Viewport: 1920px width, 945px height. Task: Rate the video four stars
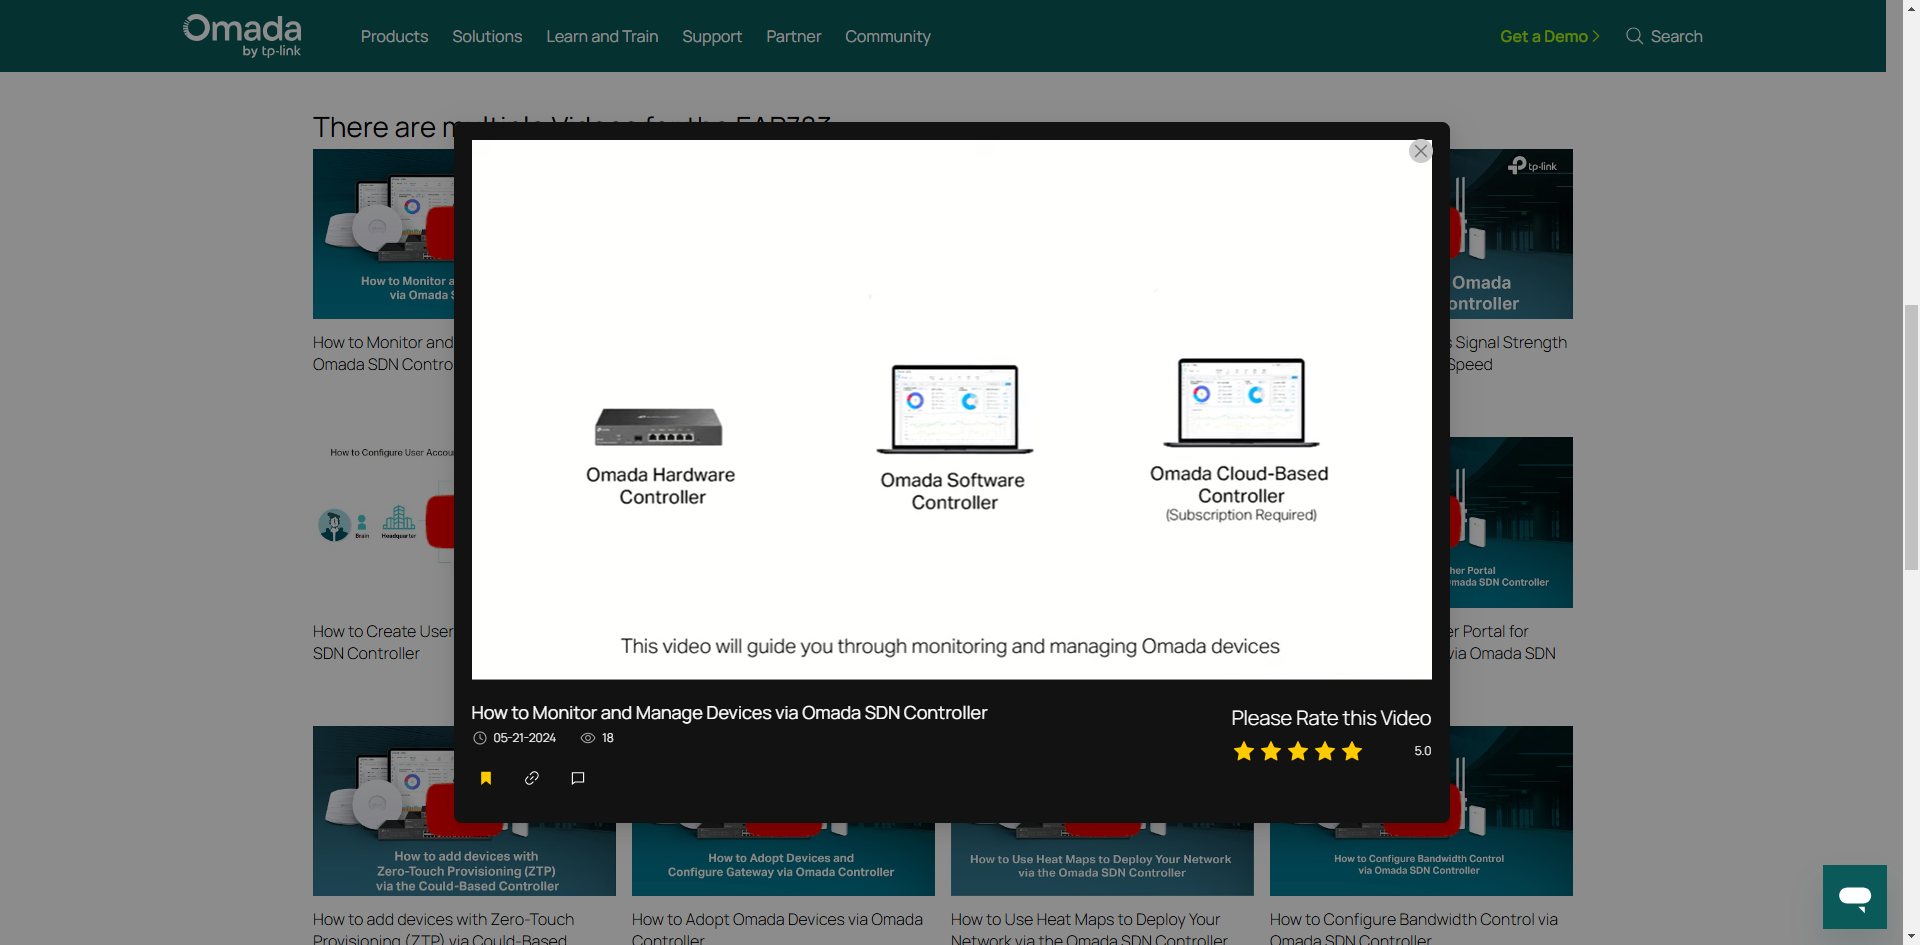tap(1325, 751)
